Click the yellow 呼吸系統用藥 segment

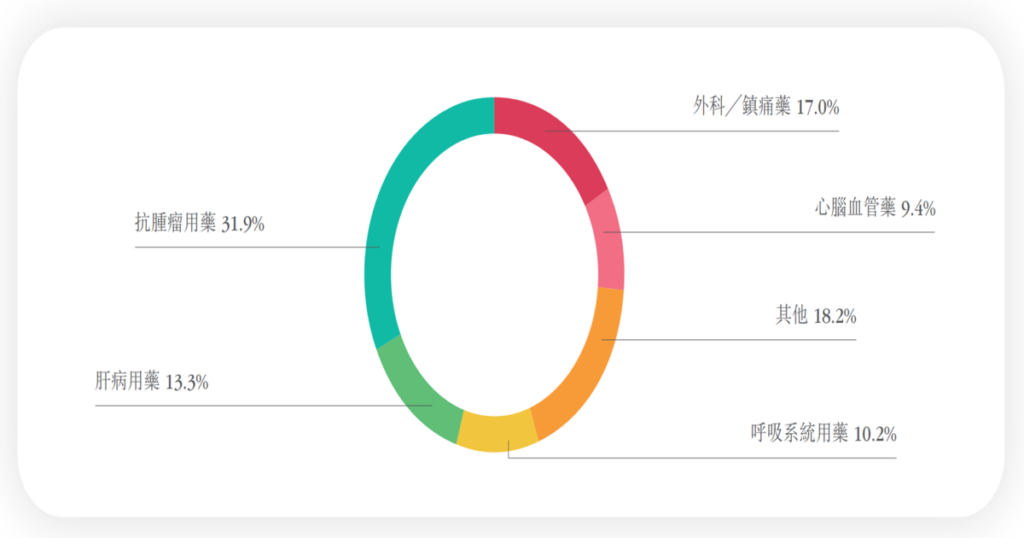pos(498,432)
